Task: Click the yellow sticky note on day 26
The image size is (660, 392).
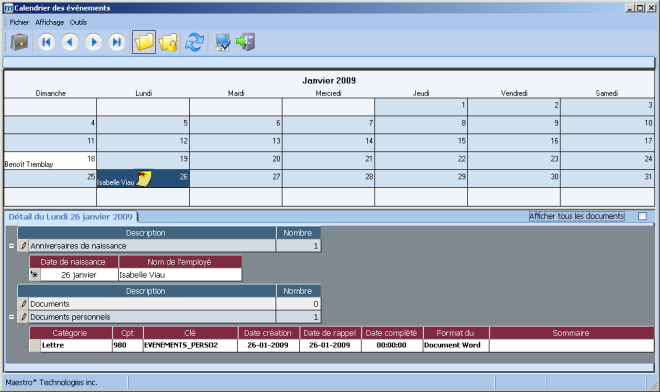Action: (144, 179)
